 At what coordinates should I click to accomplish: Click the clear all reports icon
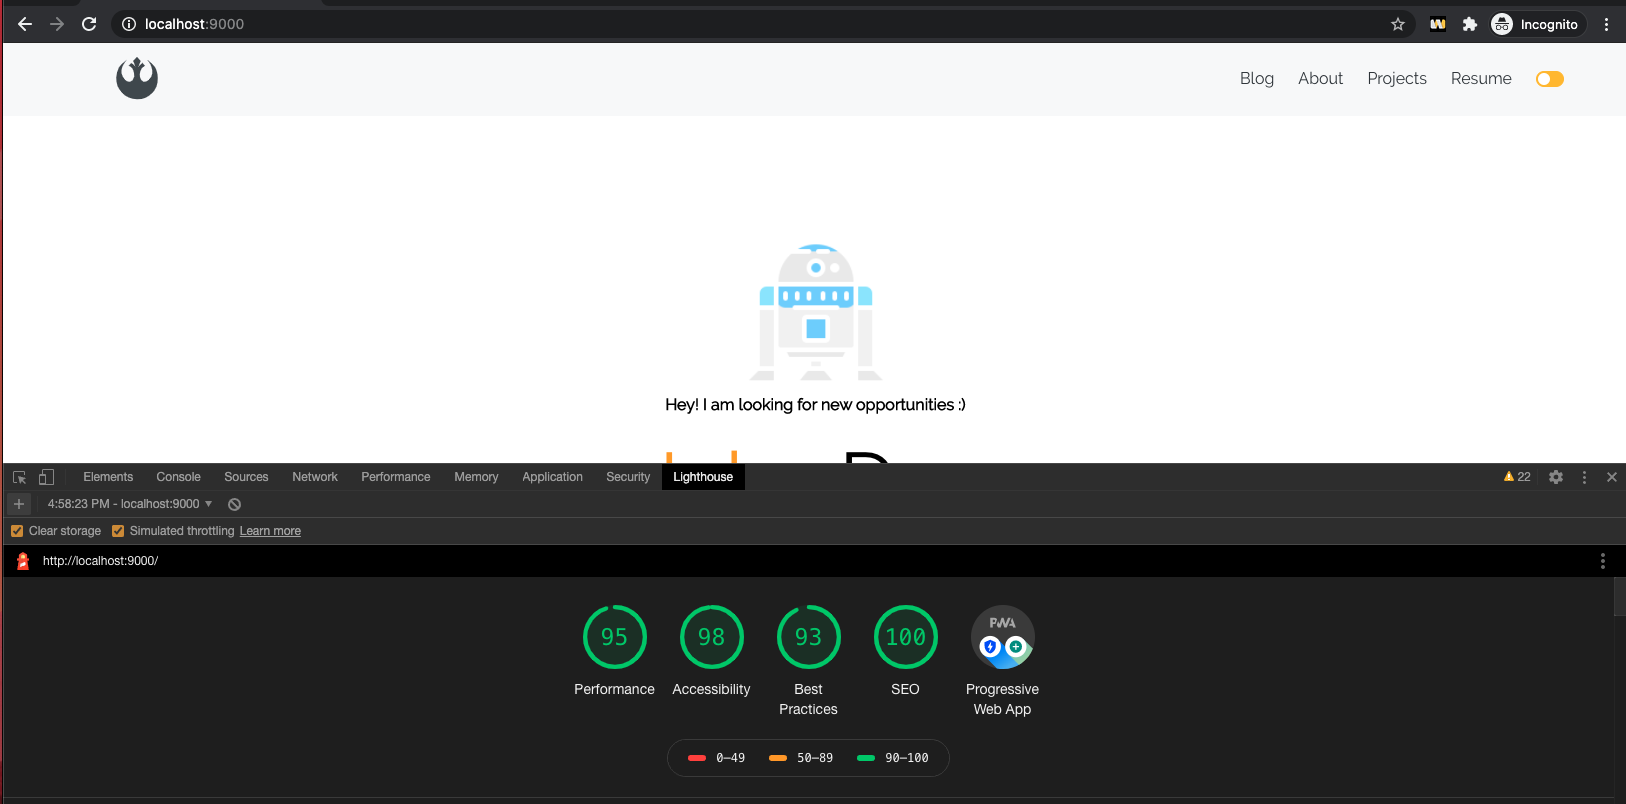[234, 504]
